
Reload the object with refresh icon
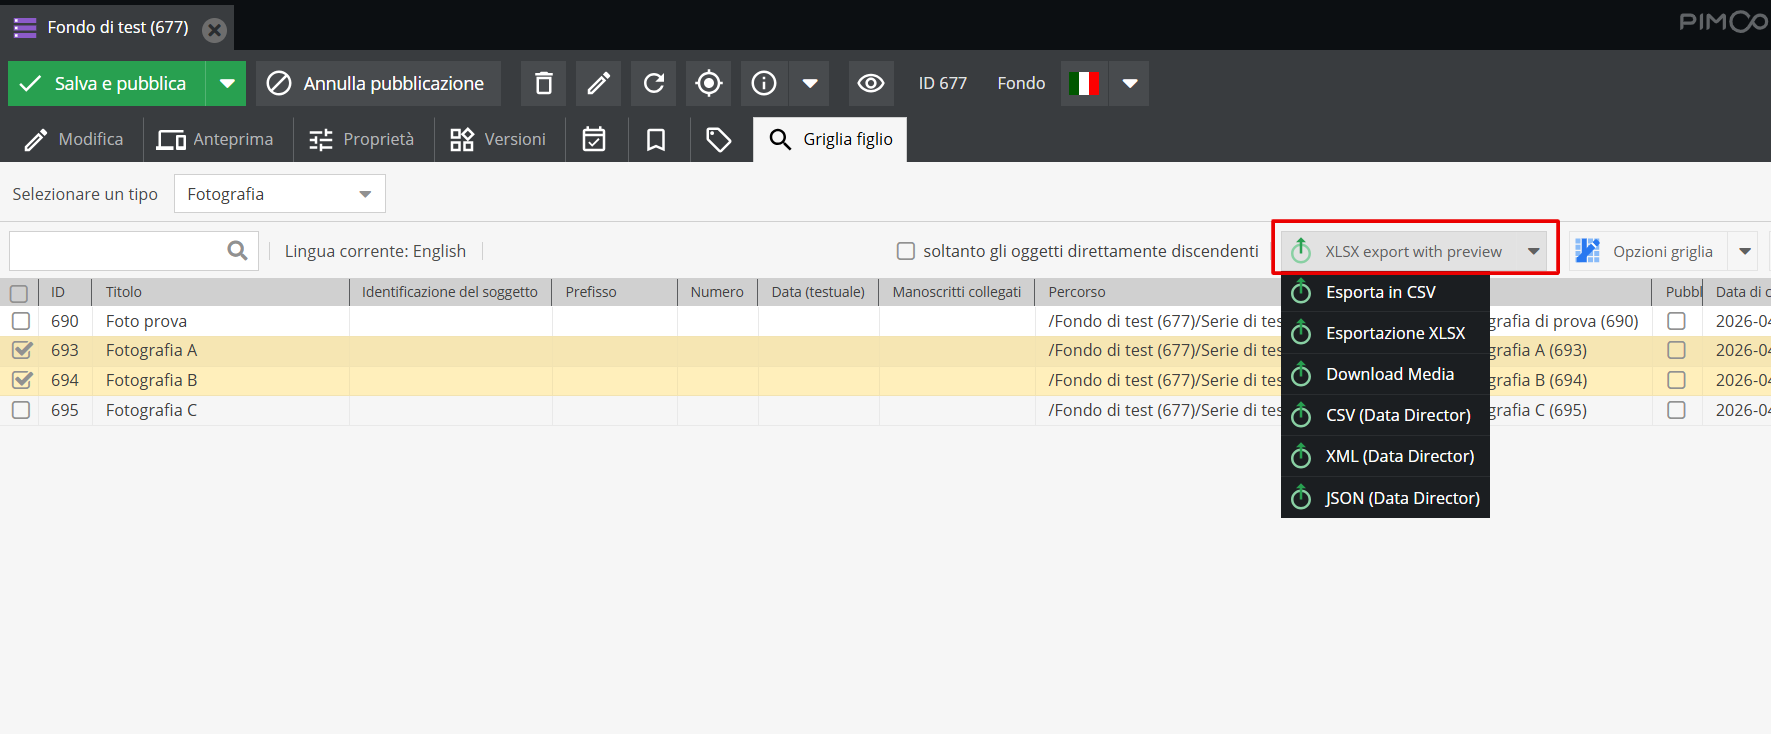(x=654, y=83)
